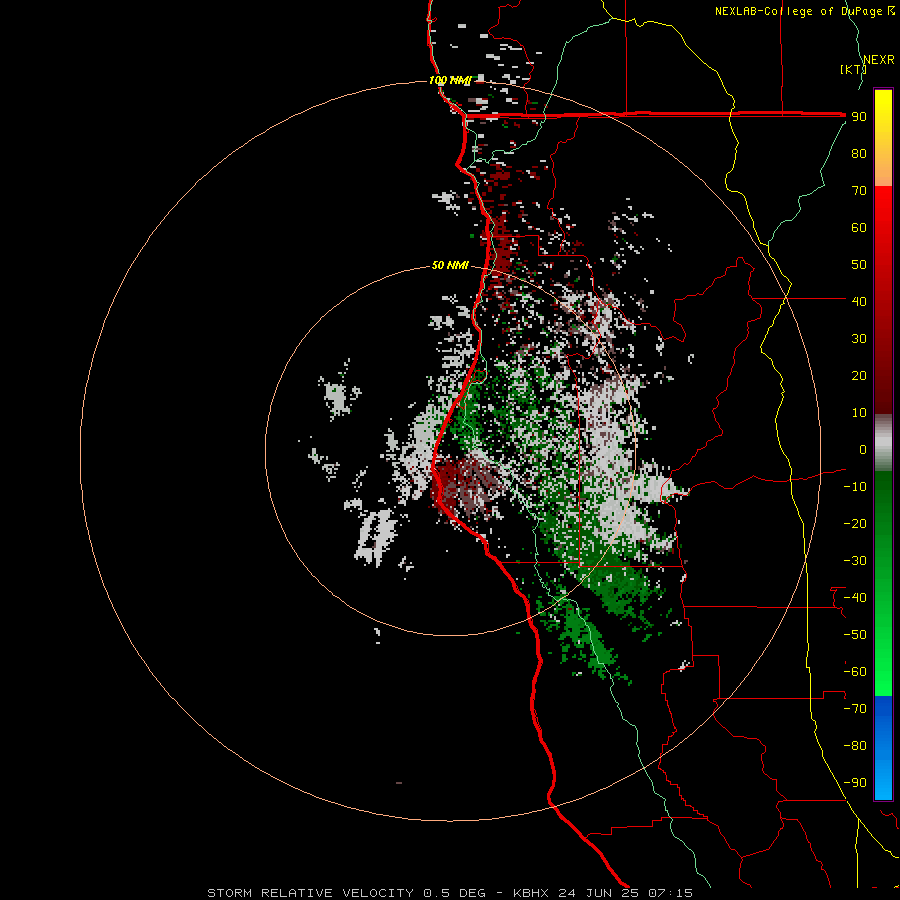Select the 60 value on velocity scale
Screen dimensions: 900x900
tap(859, 228)
